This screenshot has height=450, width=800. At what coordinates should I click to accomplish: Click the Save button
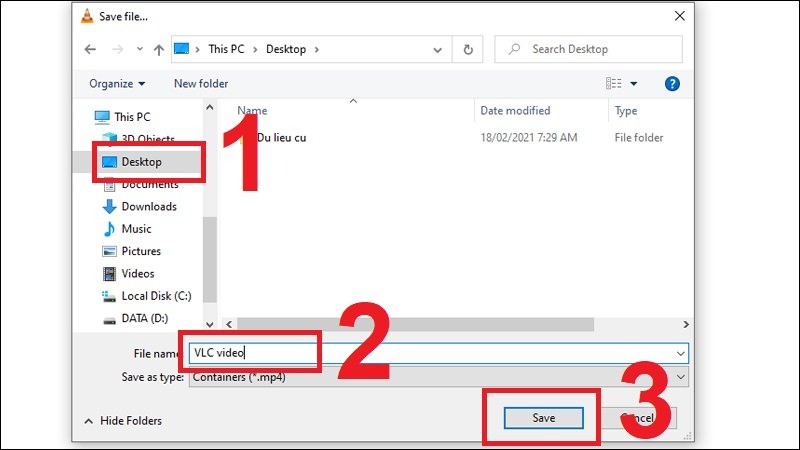[542, 417]
